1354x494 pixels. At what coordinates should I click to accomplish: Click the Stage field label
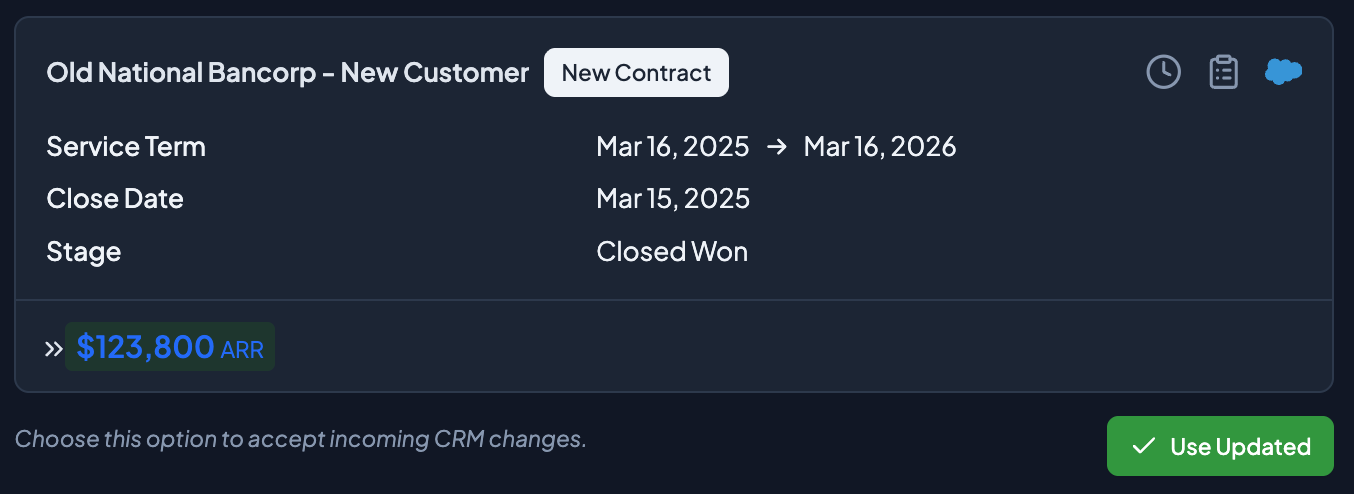click(84, 251)
